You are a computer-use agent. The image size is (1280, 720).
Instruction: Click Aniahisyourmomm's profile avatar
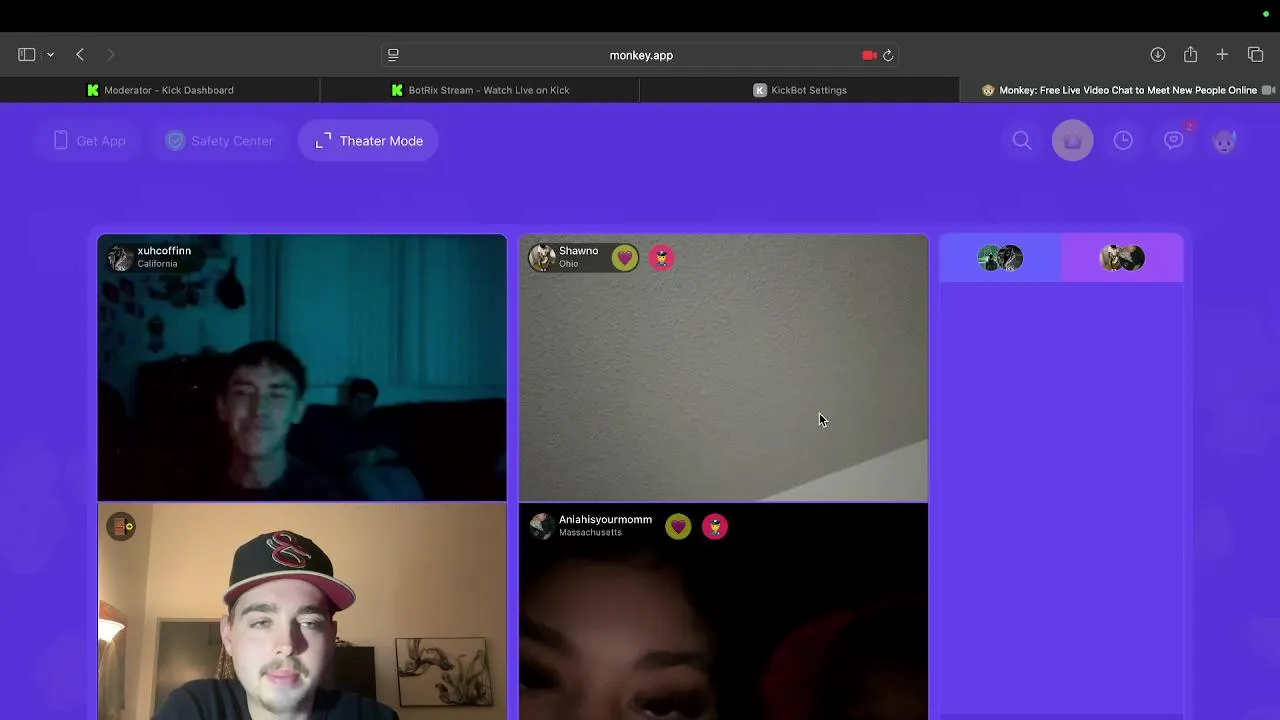[x=542, y=526]
